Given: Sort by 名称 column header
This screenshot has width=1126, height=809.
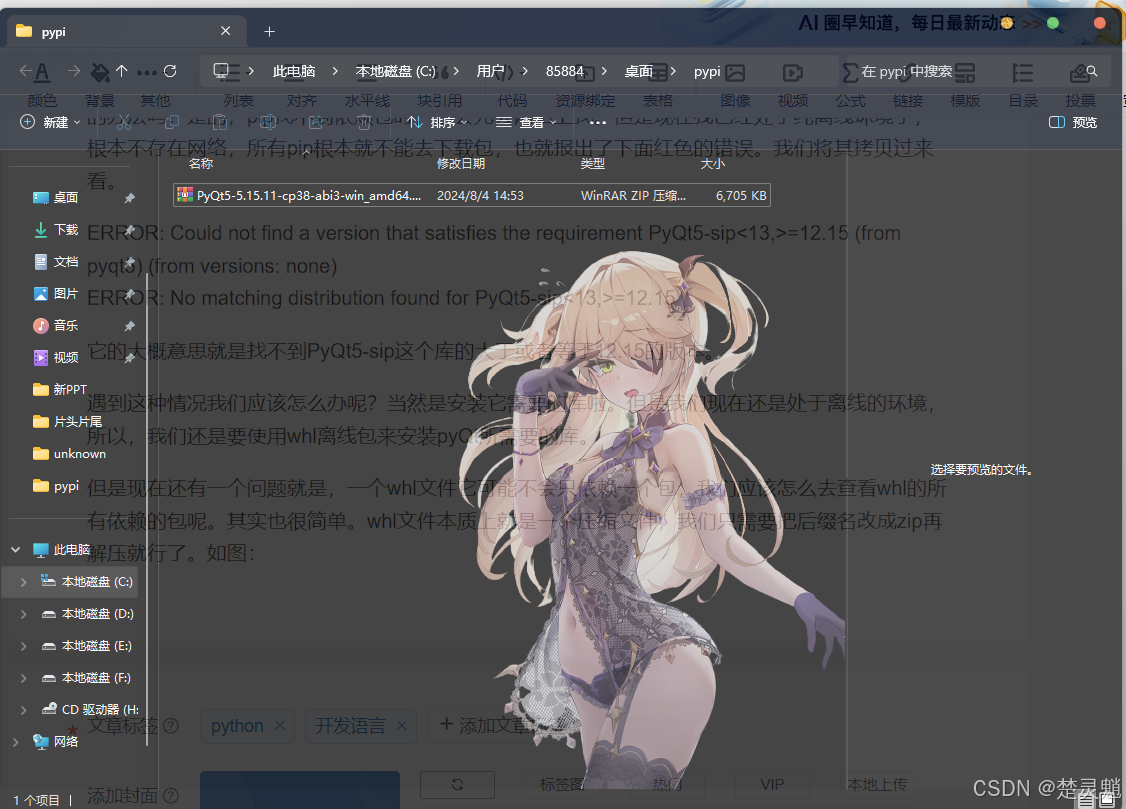Looking at the screenshot, I should 201,164.
